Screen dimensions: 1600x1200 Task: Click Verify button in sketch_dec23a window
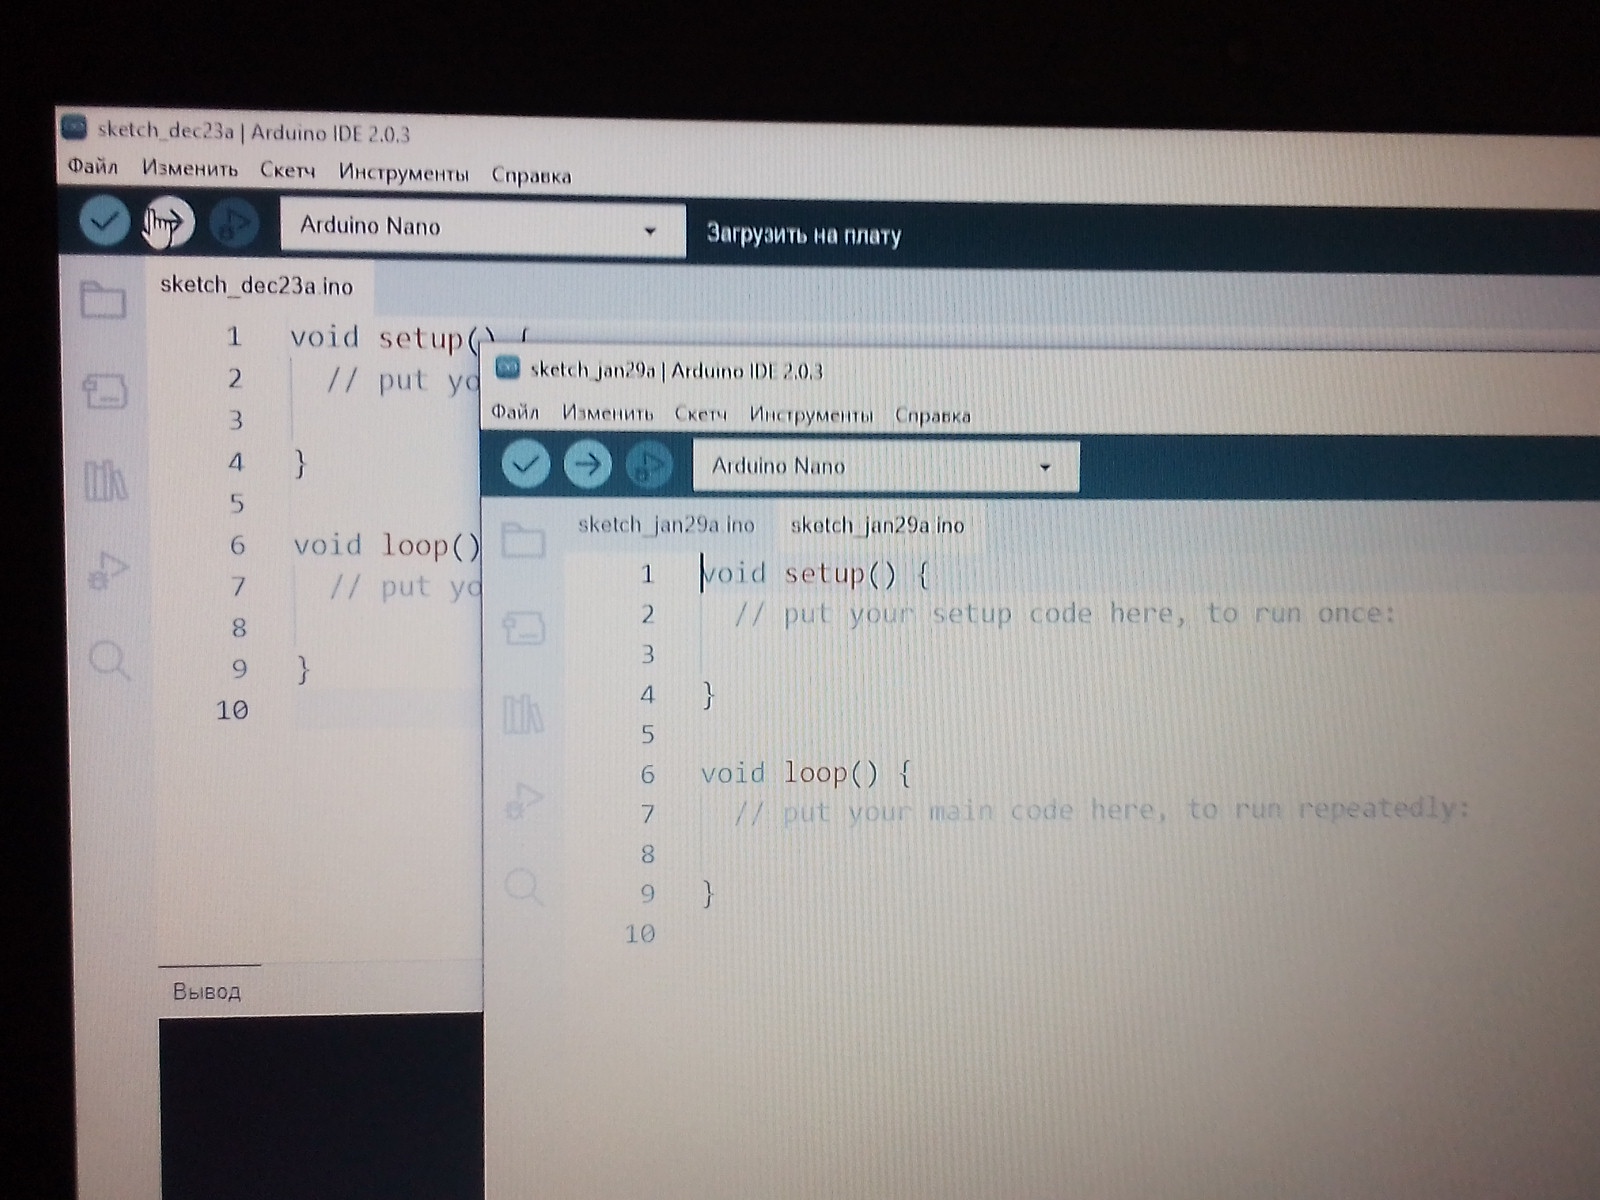104,220
